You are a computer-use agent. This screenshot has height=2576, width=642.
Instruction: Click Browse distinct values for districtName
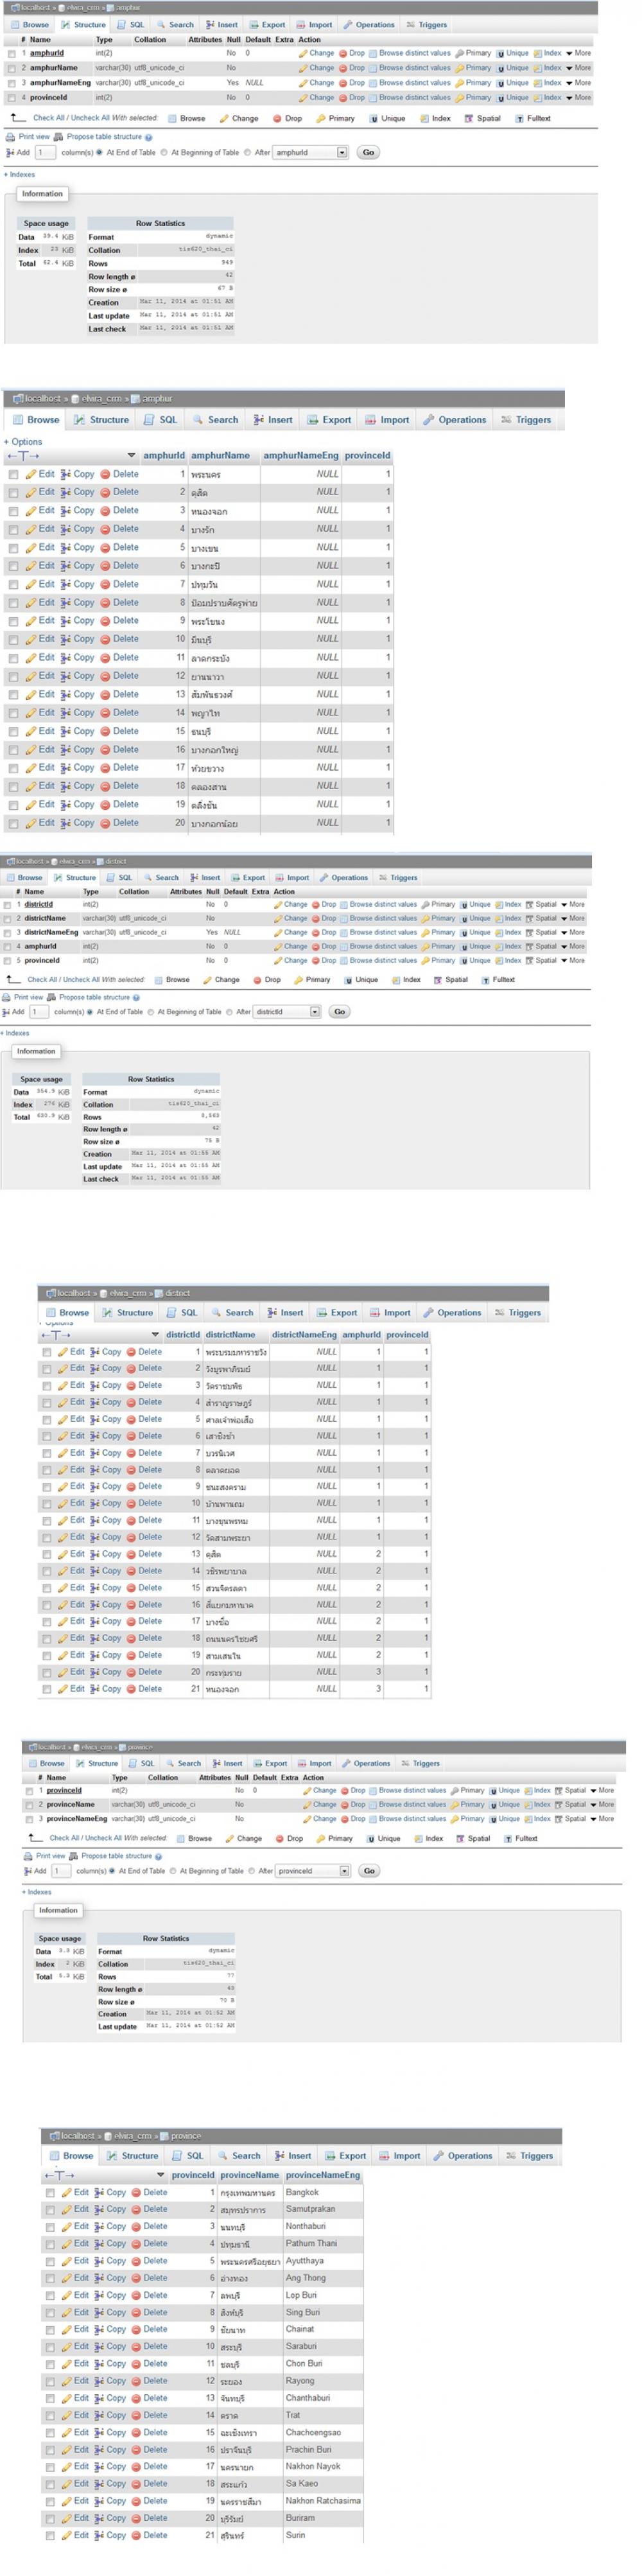coord(383,918)
